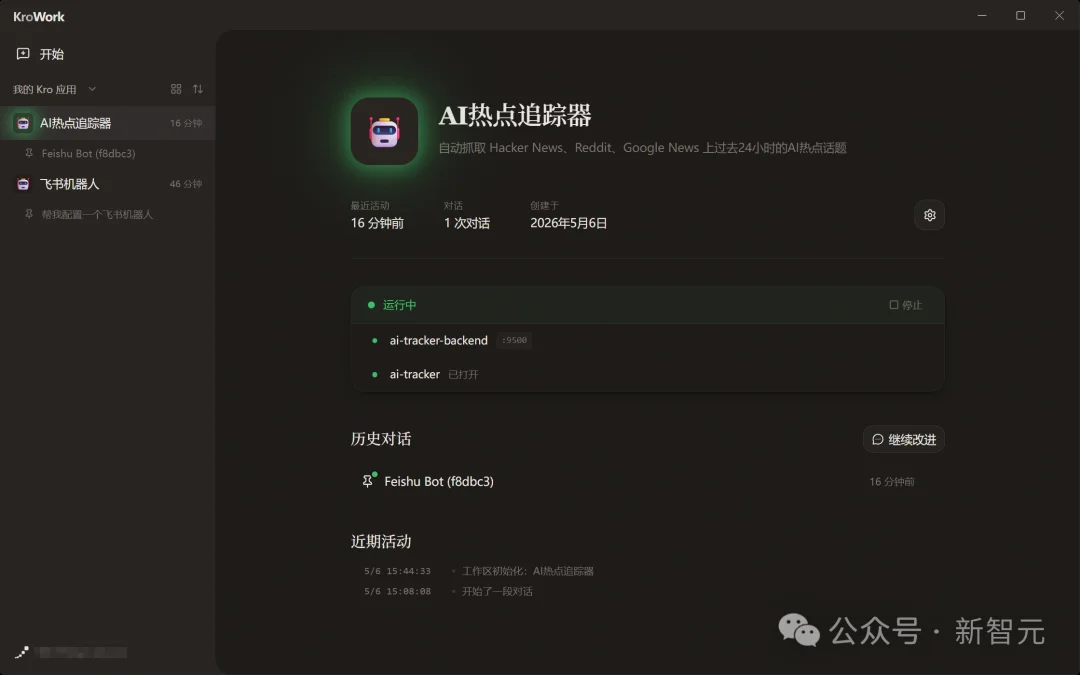The height and width of the screenshot is (675, 1080).
Task: Click the 1 次对话 stat
Action: [467, 223]
